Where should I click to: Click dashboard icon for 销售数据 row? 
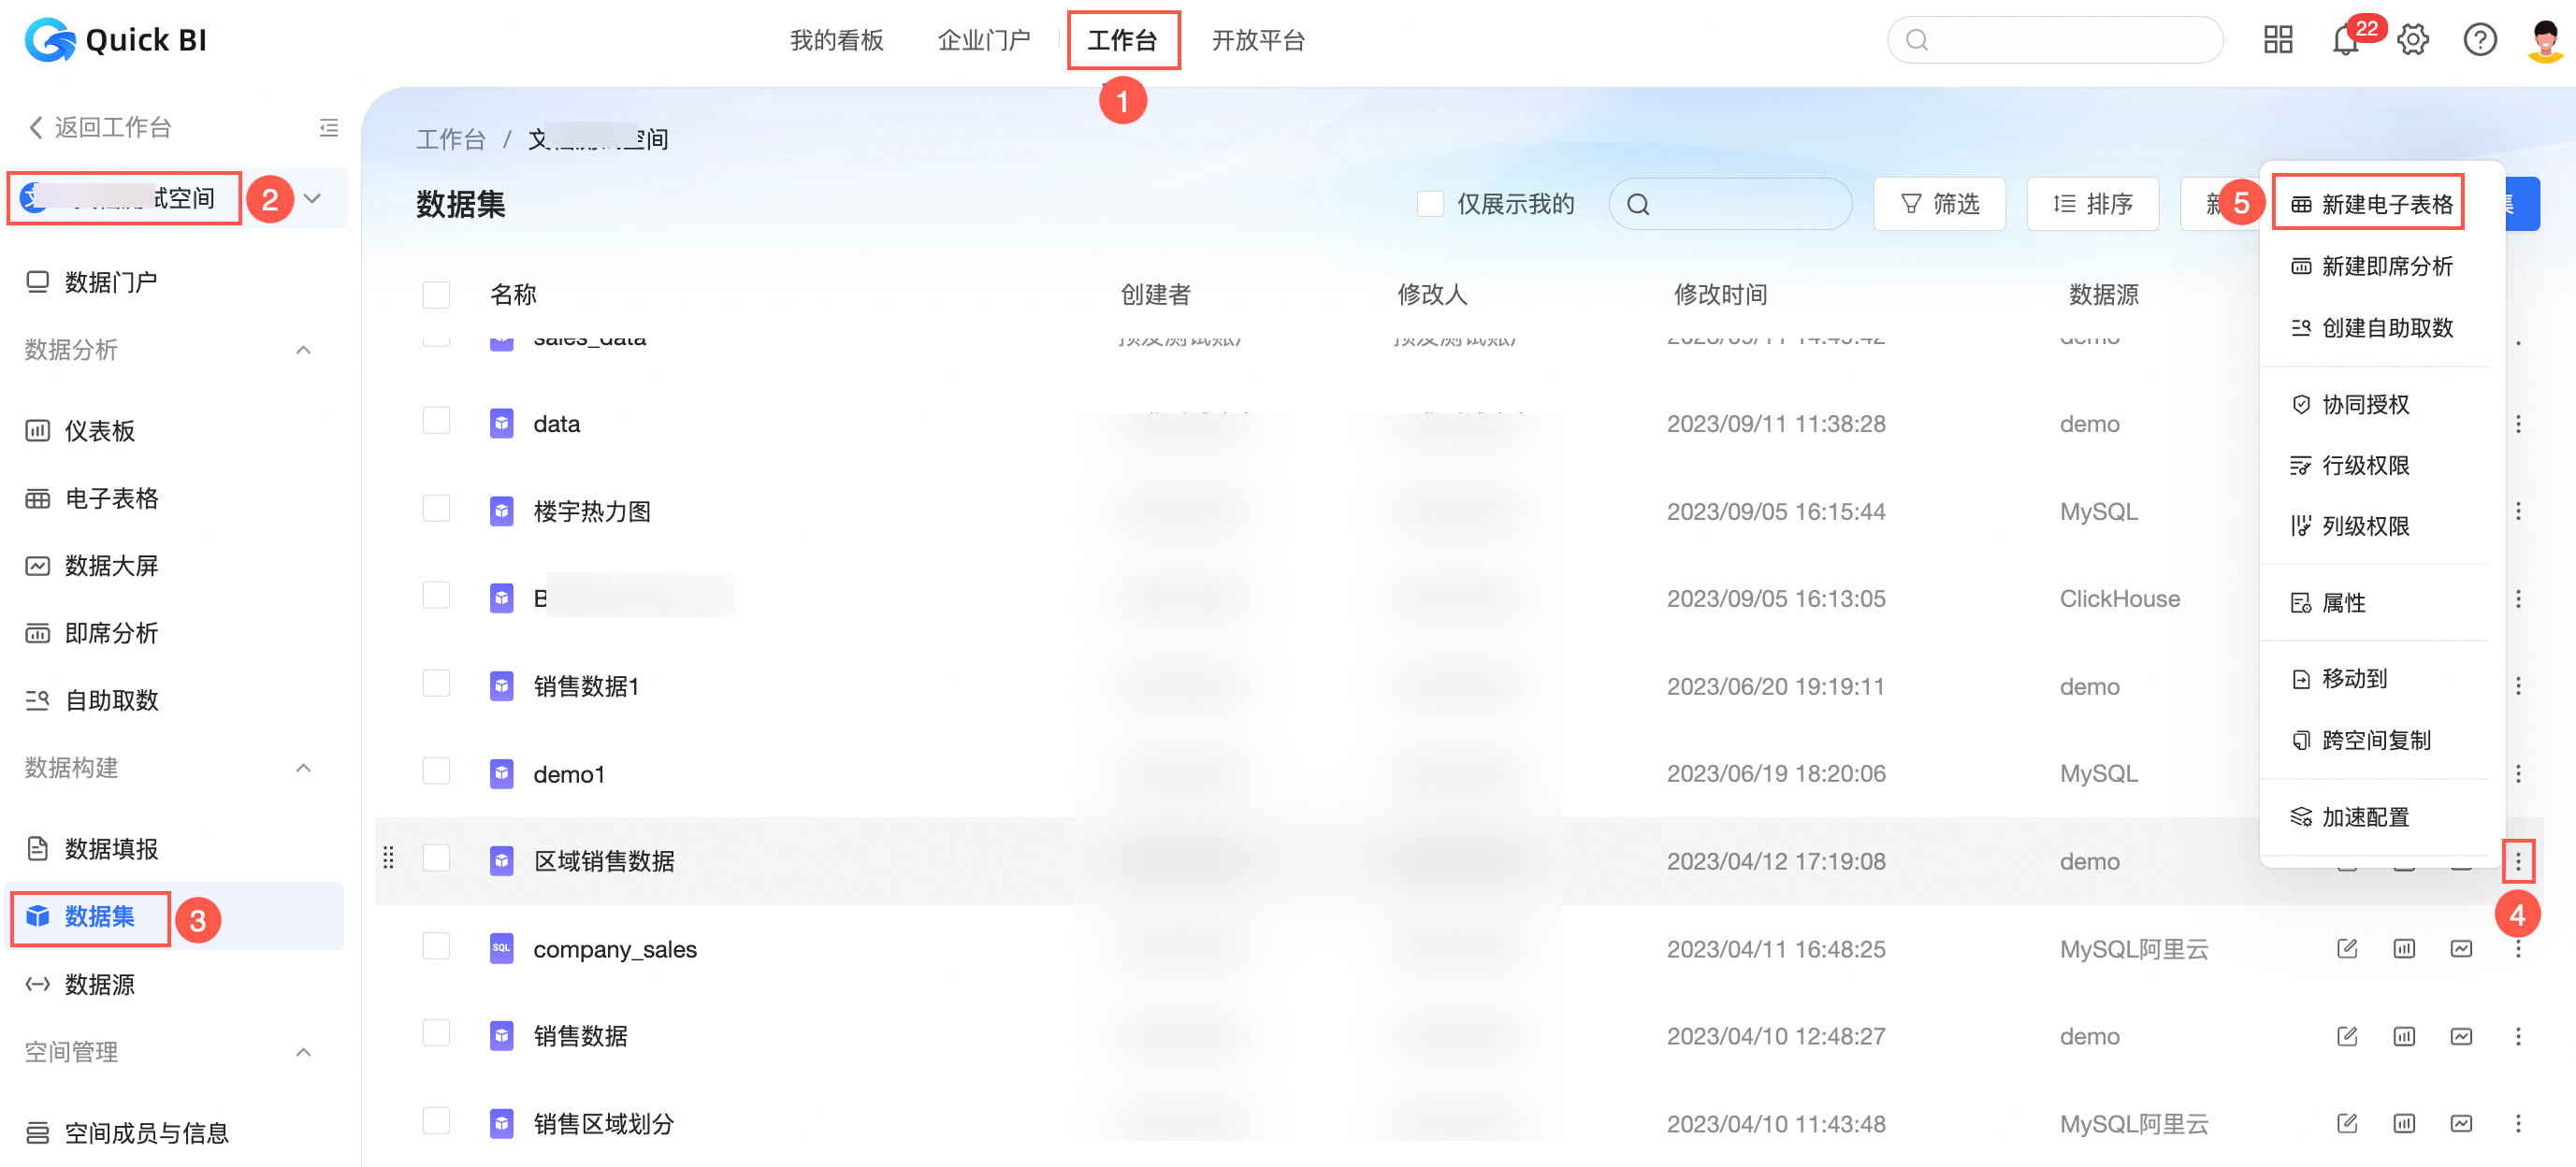coord(2403,1036)
